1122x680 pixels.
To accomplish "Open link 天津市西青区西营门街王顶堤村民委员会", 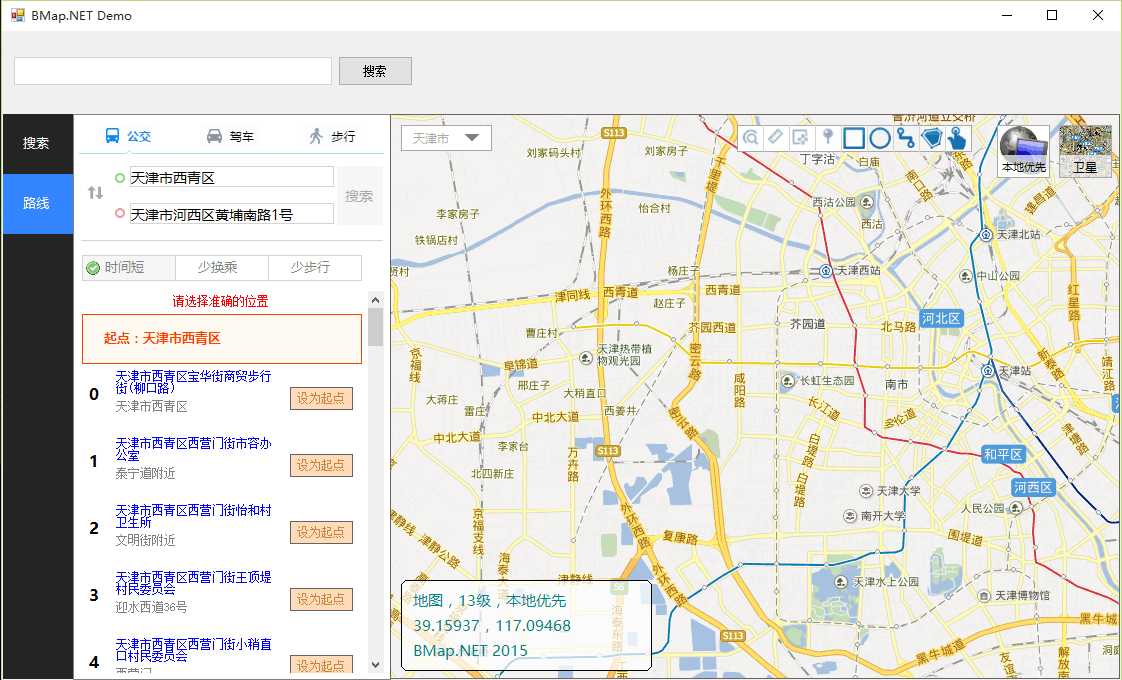I will [193, 583].
